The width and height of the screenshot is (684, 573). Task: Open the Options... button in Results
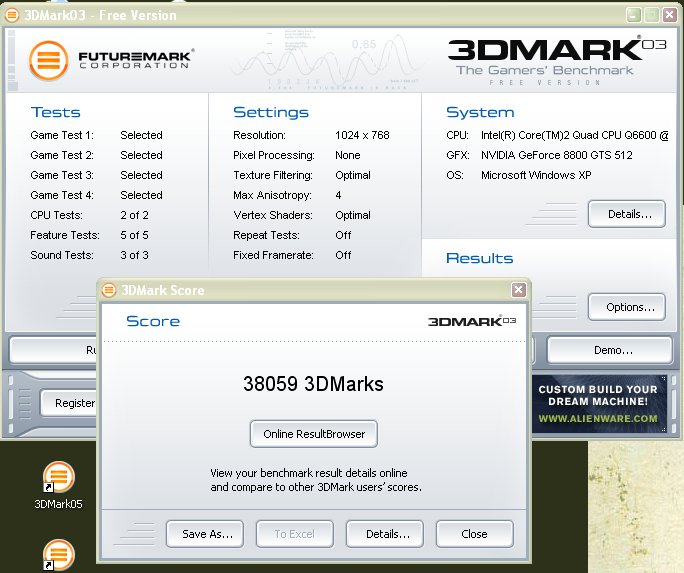pyautogui.click(x=627, y=307)
